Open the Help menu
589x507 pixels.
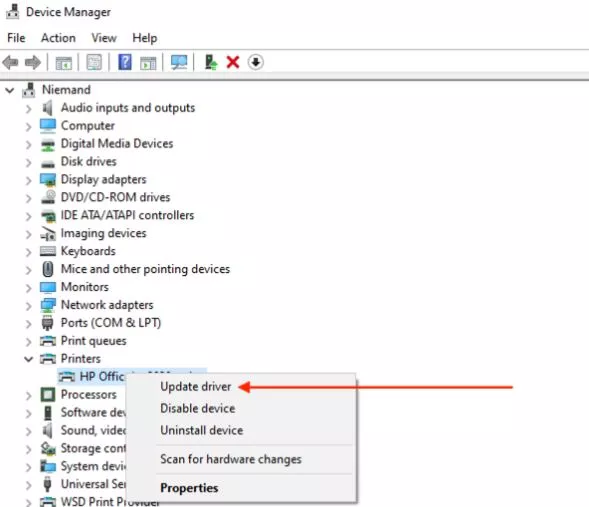145,38
